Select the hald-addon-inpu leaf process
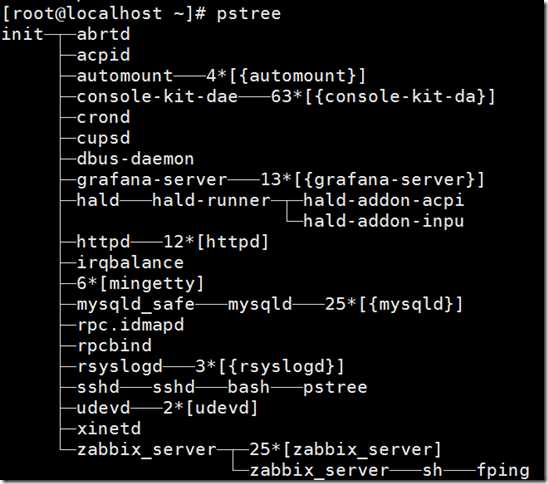The height and width of the screenshot is (484, 548). 383,221
